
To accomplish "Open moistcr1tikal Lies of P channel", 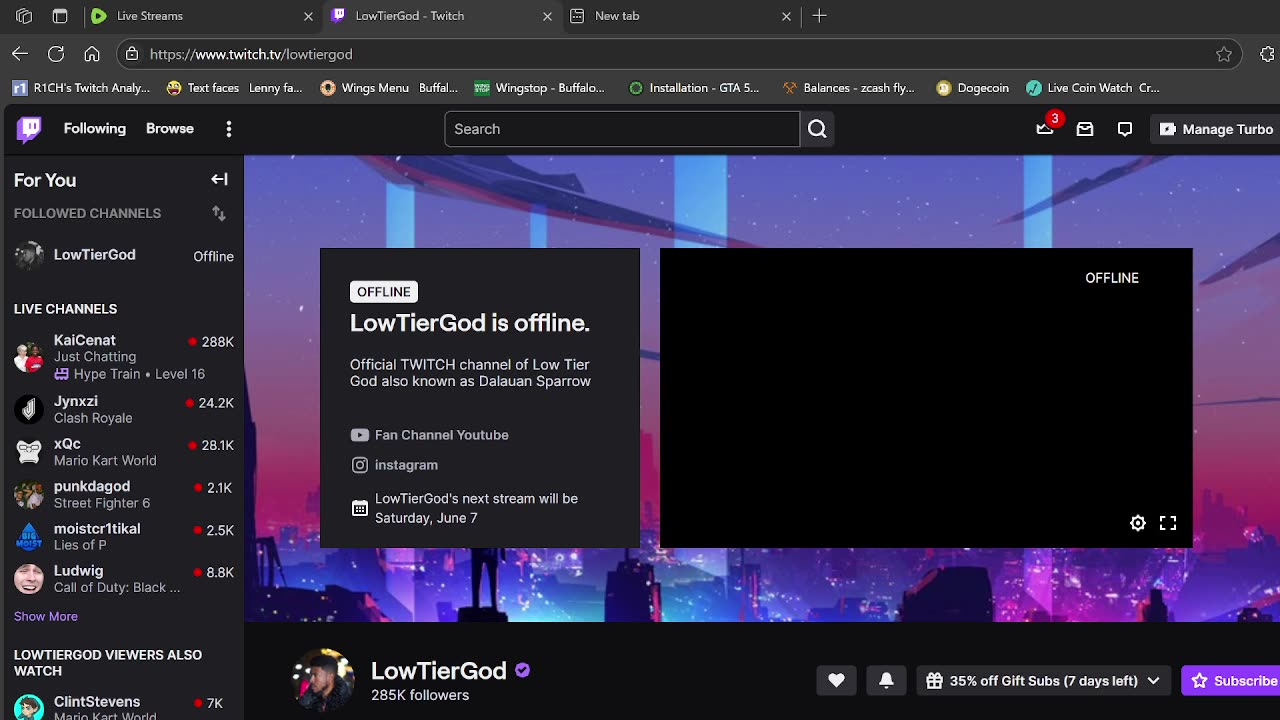I will (x=122, y=536).
